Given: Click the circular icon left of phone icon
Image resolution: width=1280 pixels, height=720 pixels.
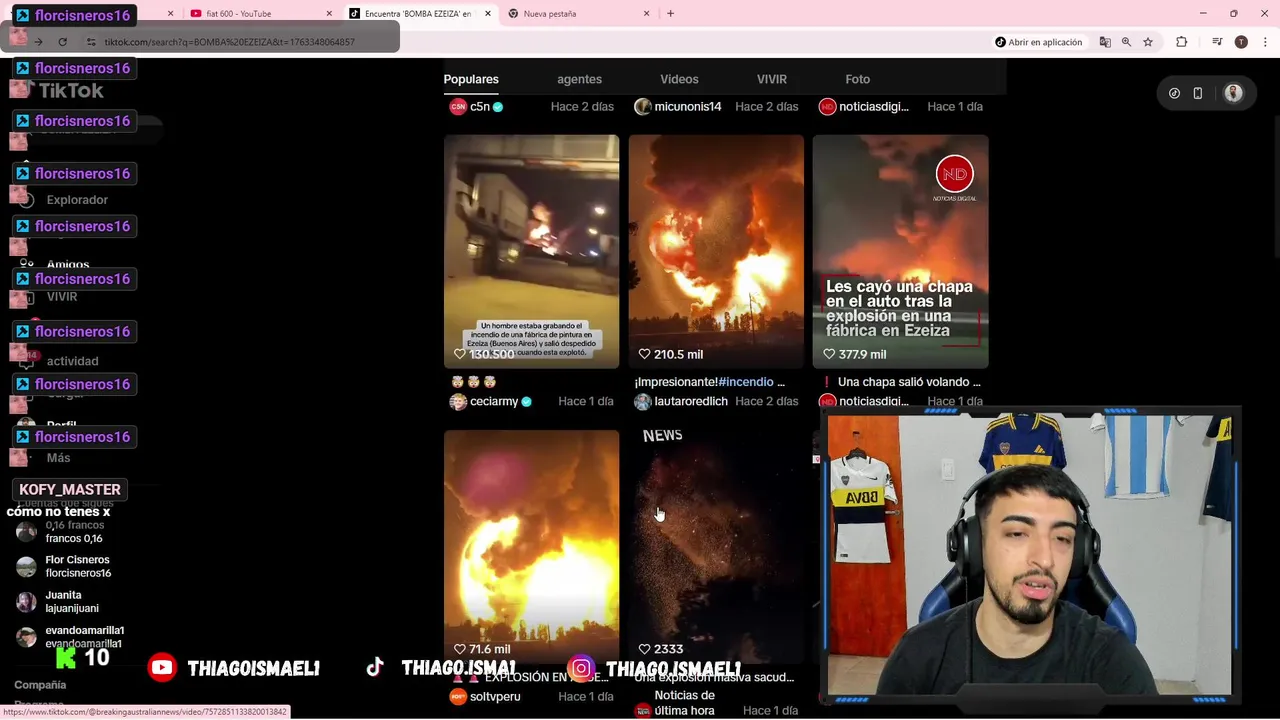Looking at the screenshot, I should click(x=1174, y=93).
